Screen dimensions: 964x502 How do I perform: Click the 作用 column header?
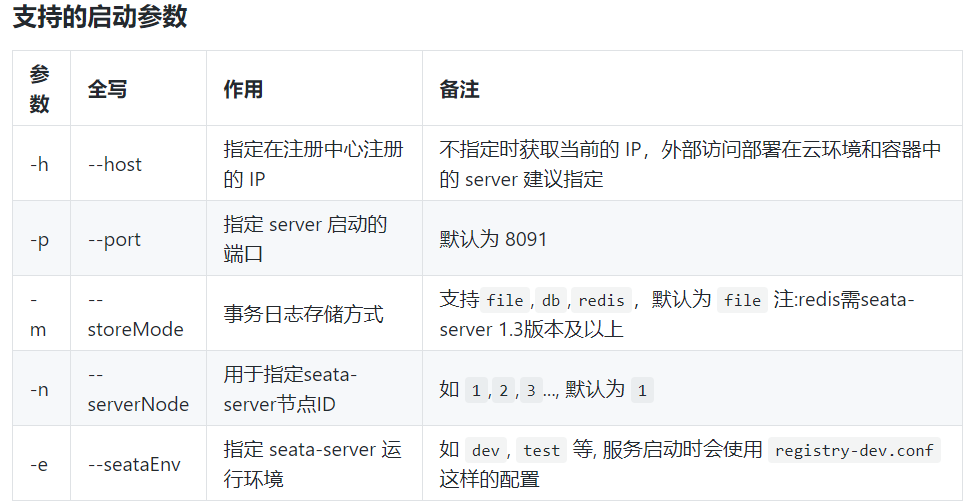pyautogui.click(x=314, y=88)
